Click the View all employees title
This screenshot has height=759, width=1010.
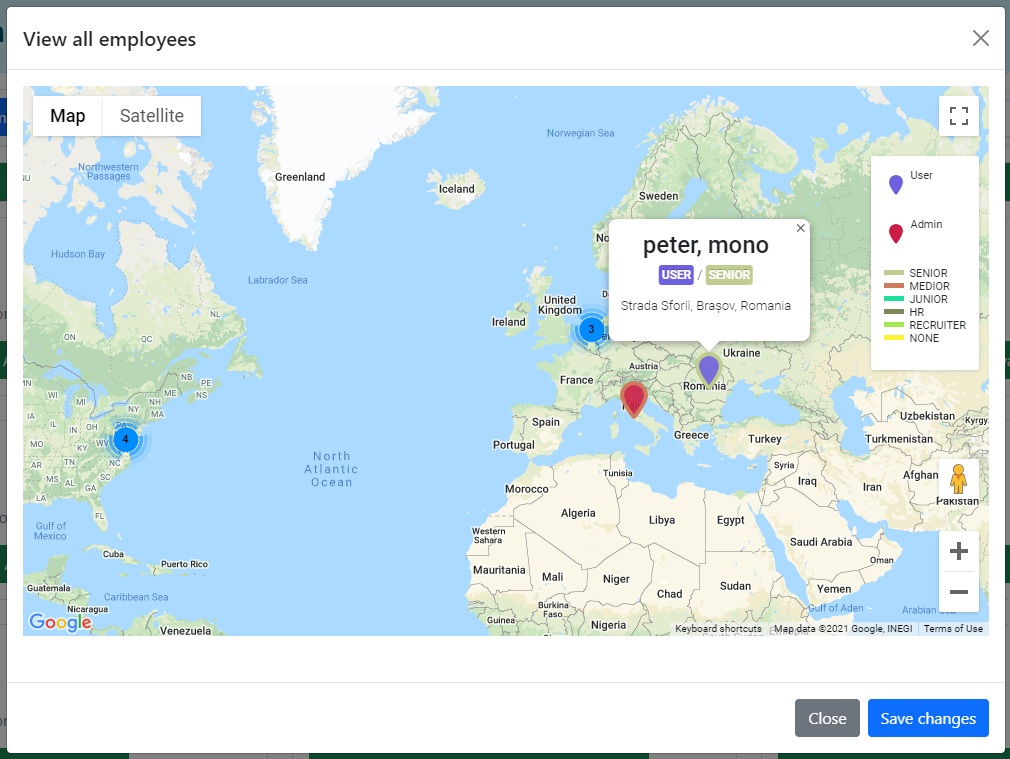(x=110, y=39)
